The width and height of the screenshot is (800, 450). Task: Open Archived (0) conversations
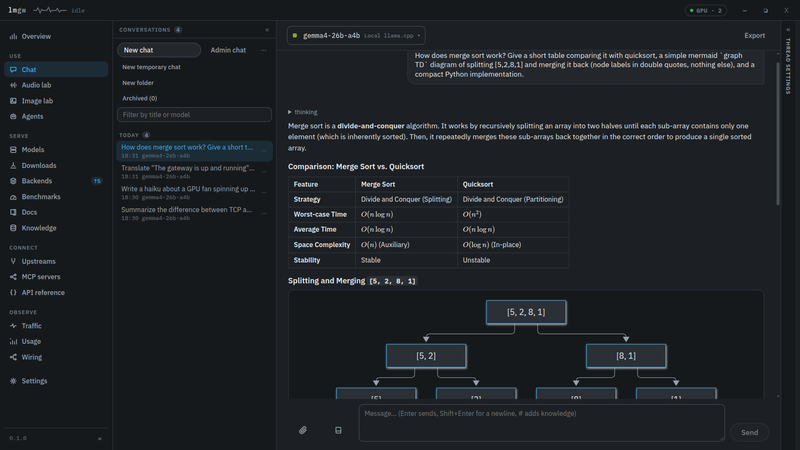point(139,98)
